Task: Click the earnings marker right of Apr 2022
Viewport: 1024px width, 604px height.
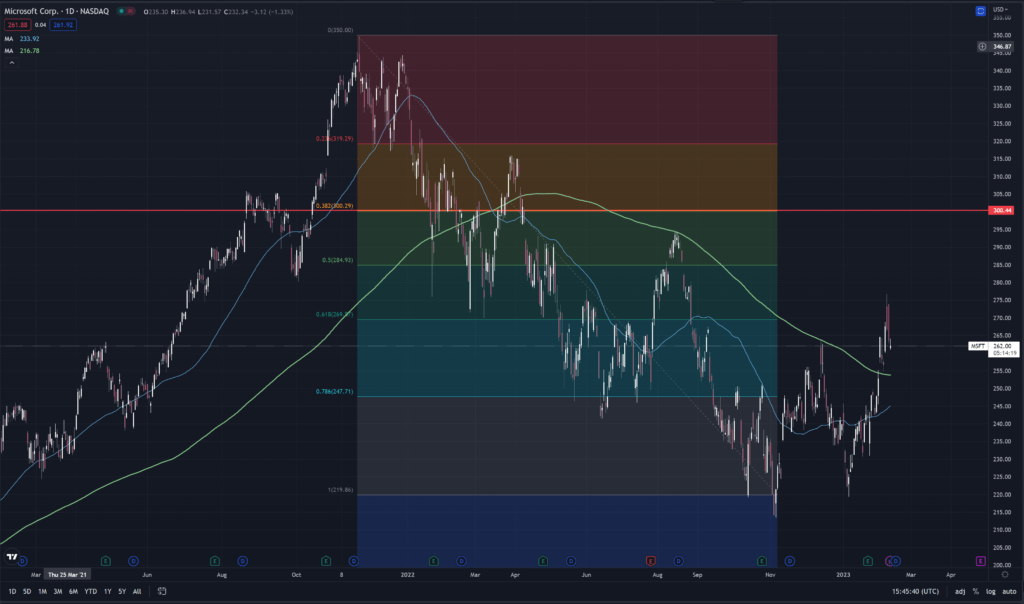Action: (543, 561)
